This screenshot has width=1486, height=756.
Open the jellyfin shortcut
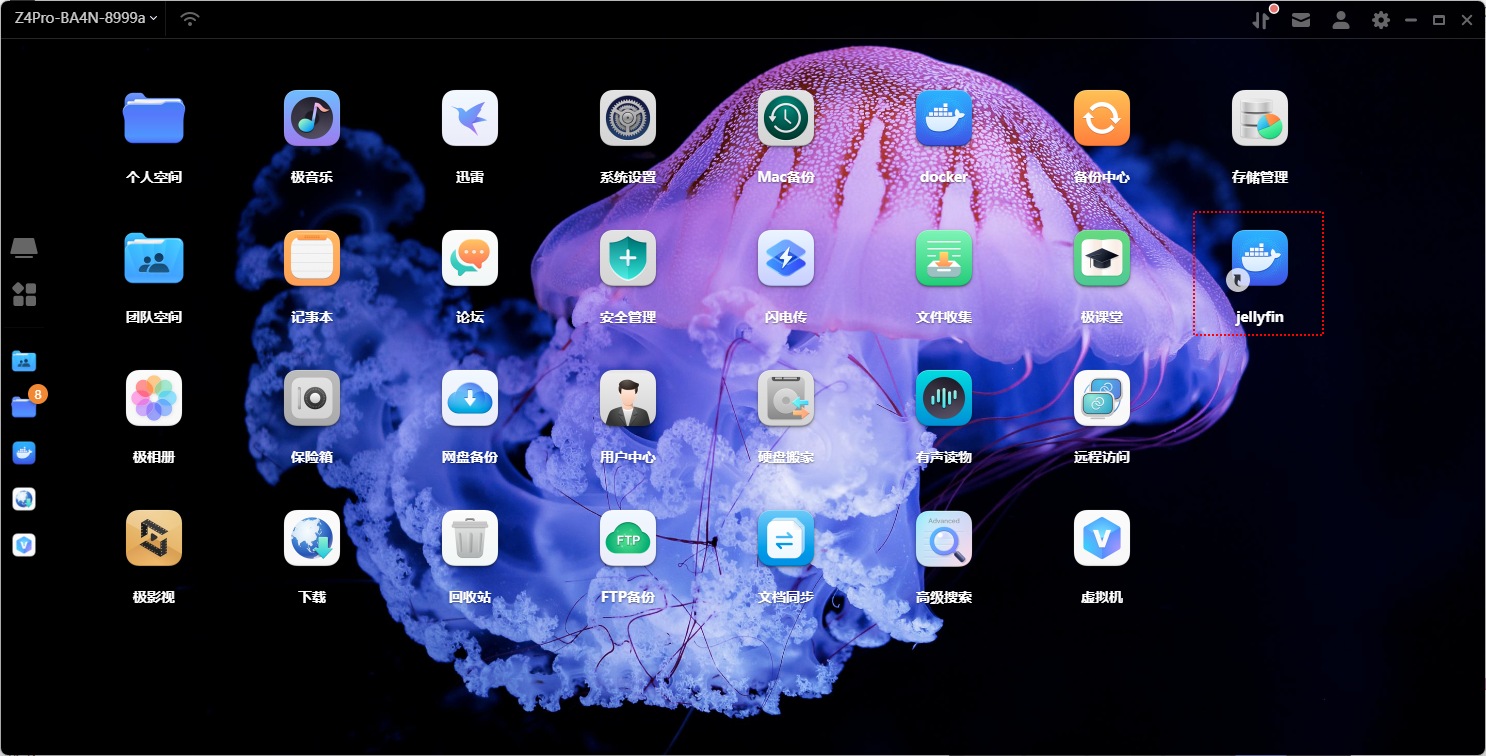pos(1260,259)
